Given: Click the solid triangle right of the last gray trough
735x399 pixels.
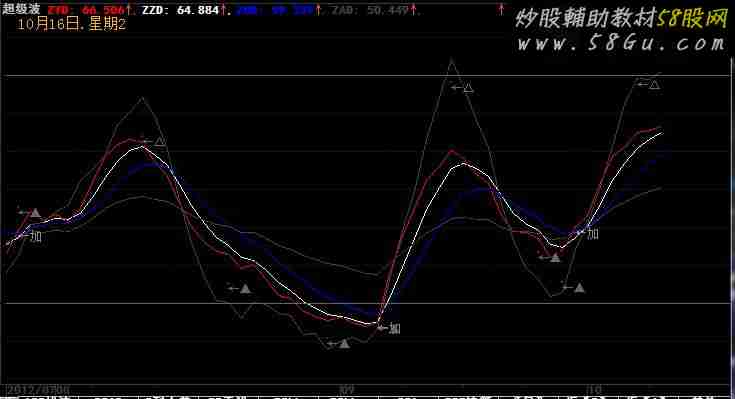Looking at the screenshot, I should (x=579, y=287).
